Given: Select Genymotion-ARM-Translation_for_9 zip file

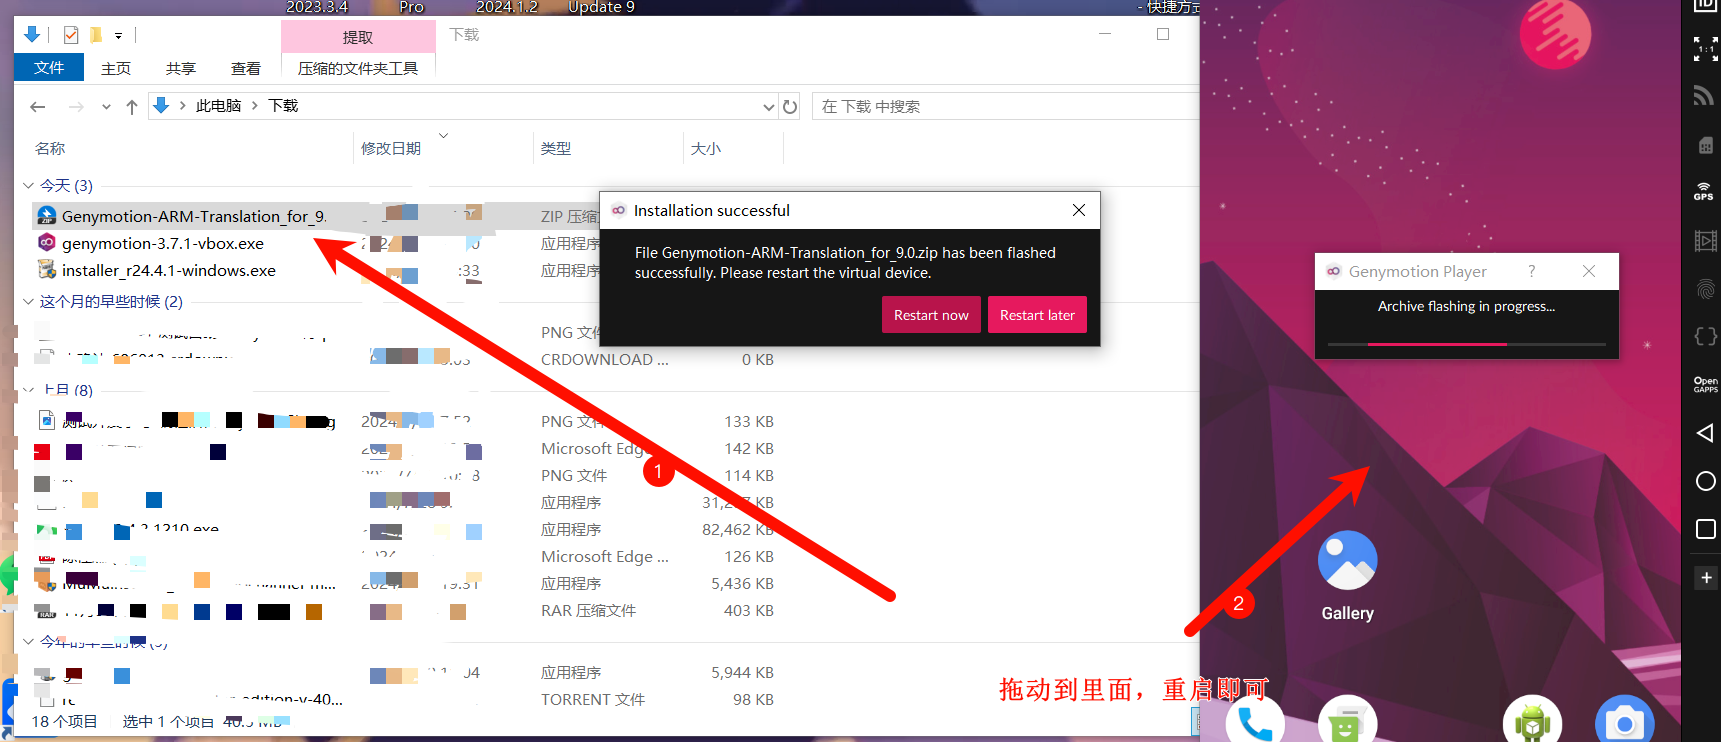Looking at the screenshot, I should [x=194, y=216].
